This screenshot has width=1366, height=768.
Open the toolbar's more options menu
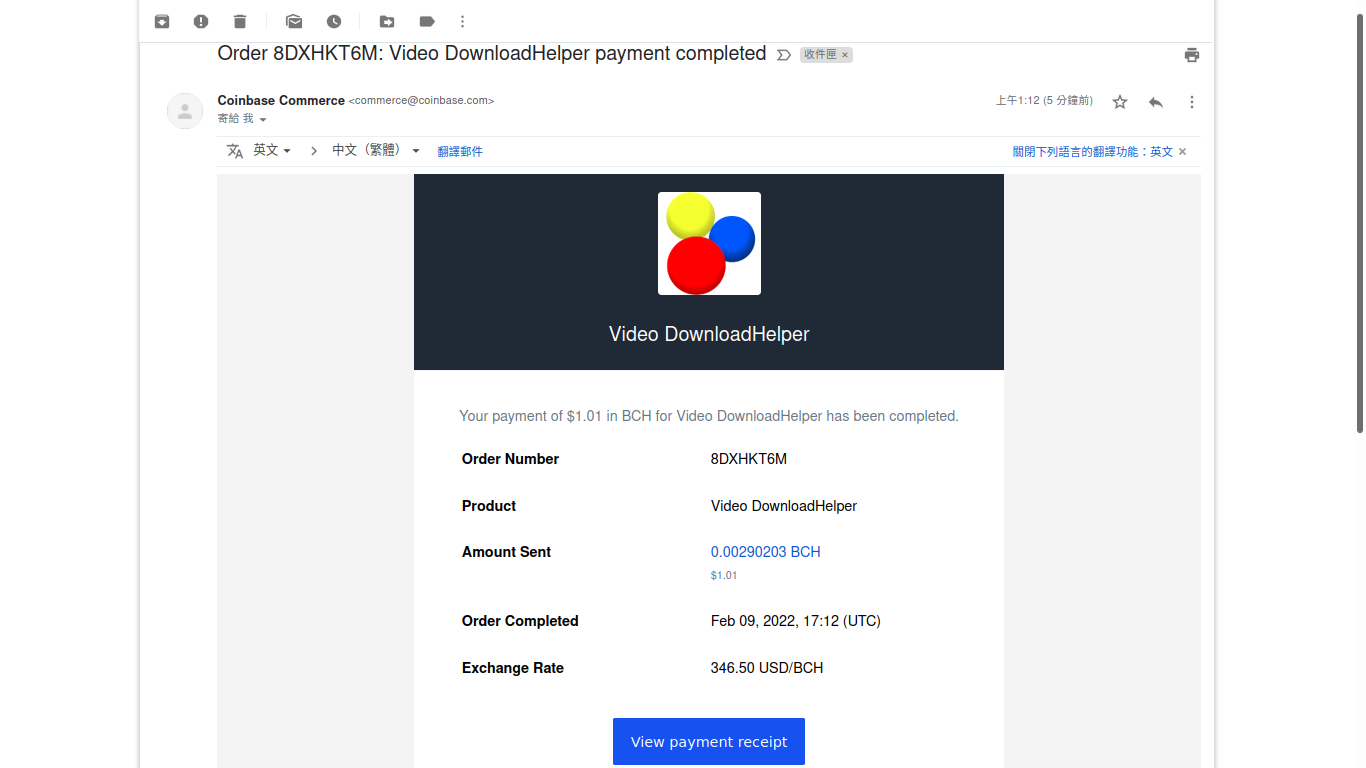click(462, 21)
